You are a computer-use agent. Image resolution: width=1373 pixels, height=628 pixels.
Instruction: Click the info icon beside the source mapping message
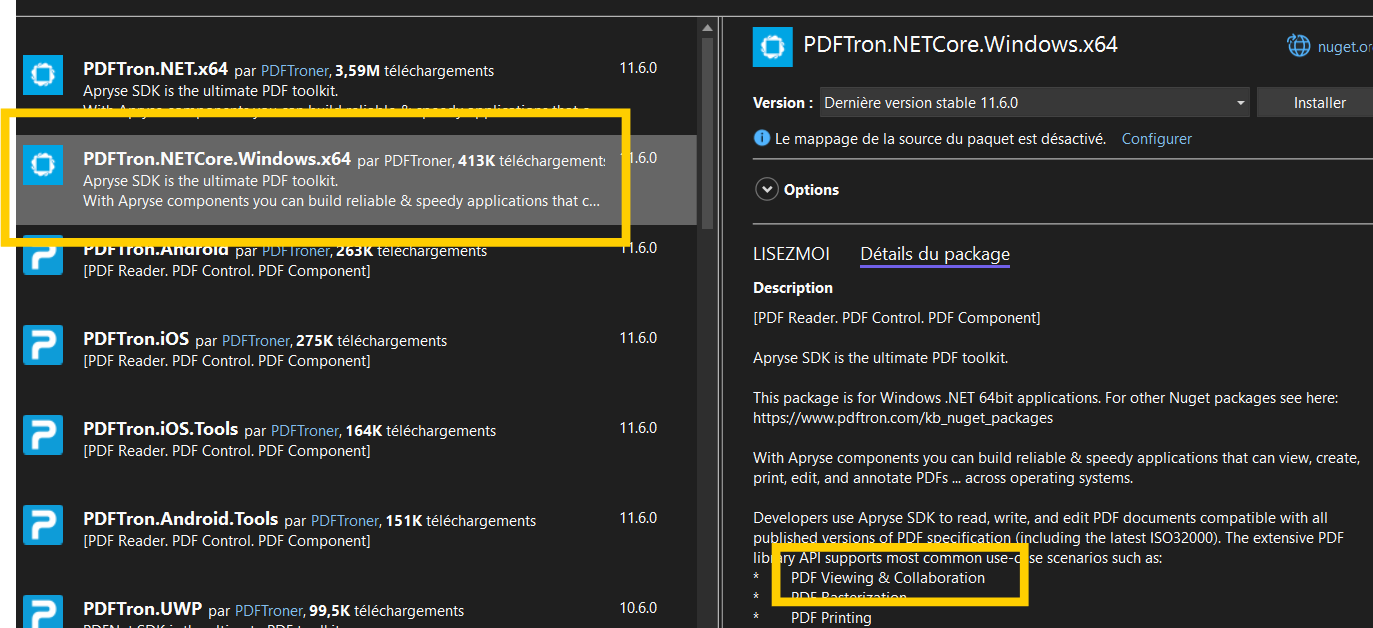click(x=761, y=138)
